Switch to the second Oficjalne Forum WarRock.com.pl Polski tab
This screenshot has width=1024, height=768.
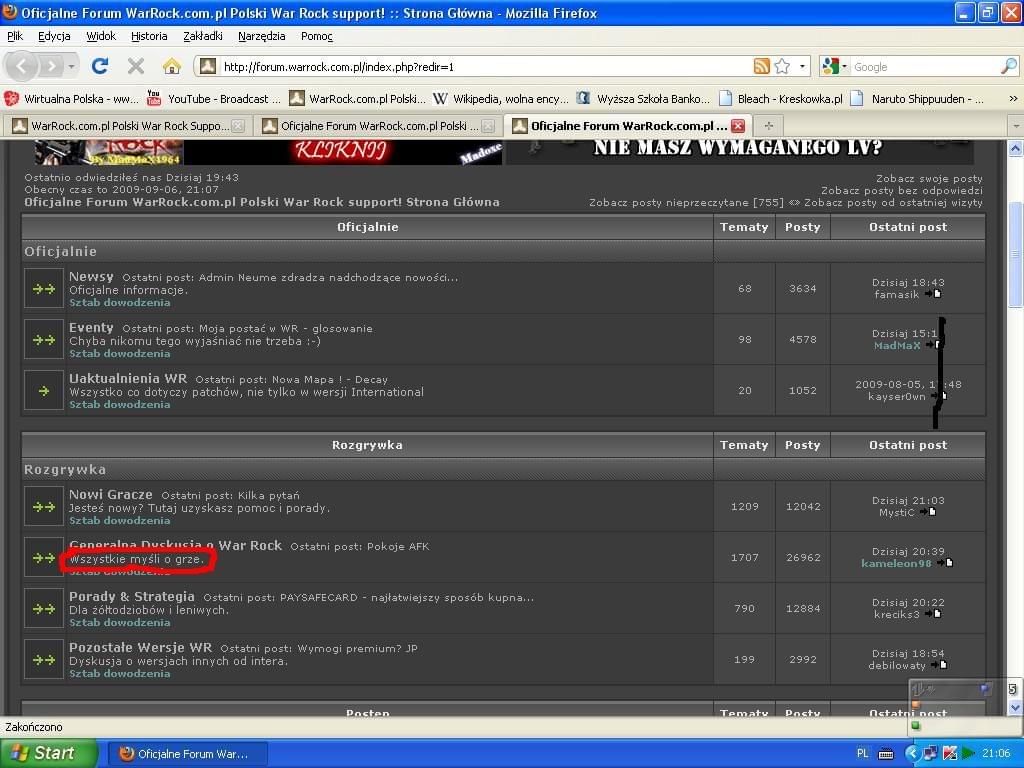pyautogui.click(x=378, y=126)
